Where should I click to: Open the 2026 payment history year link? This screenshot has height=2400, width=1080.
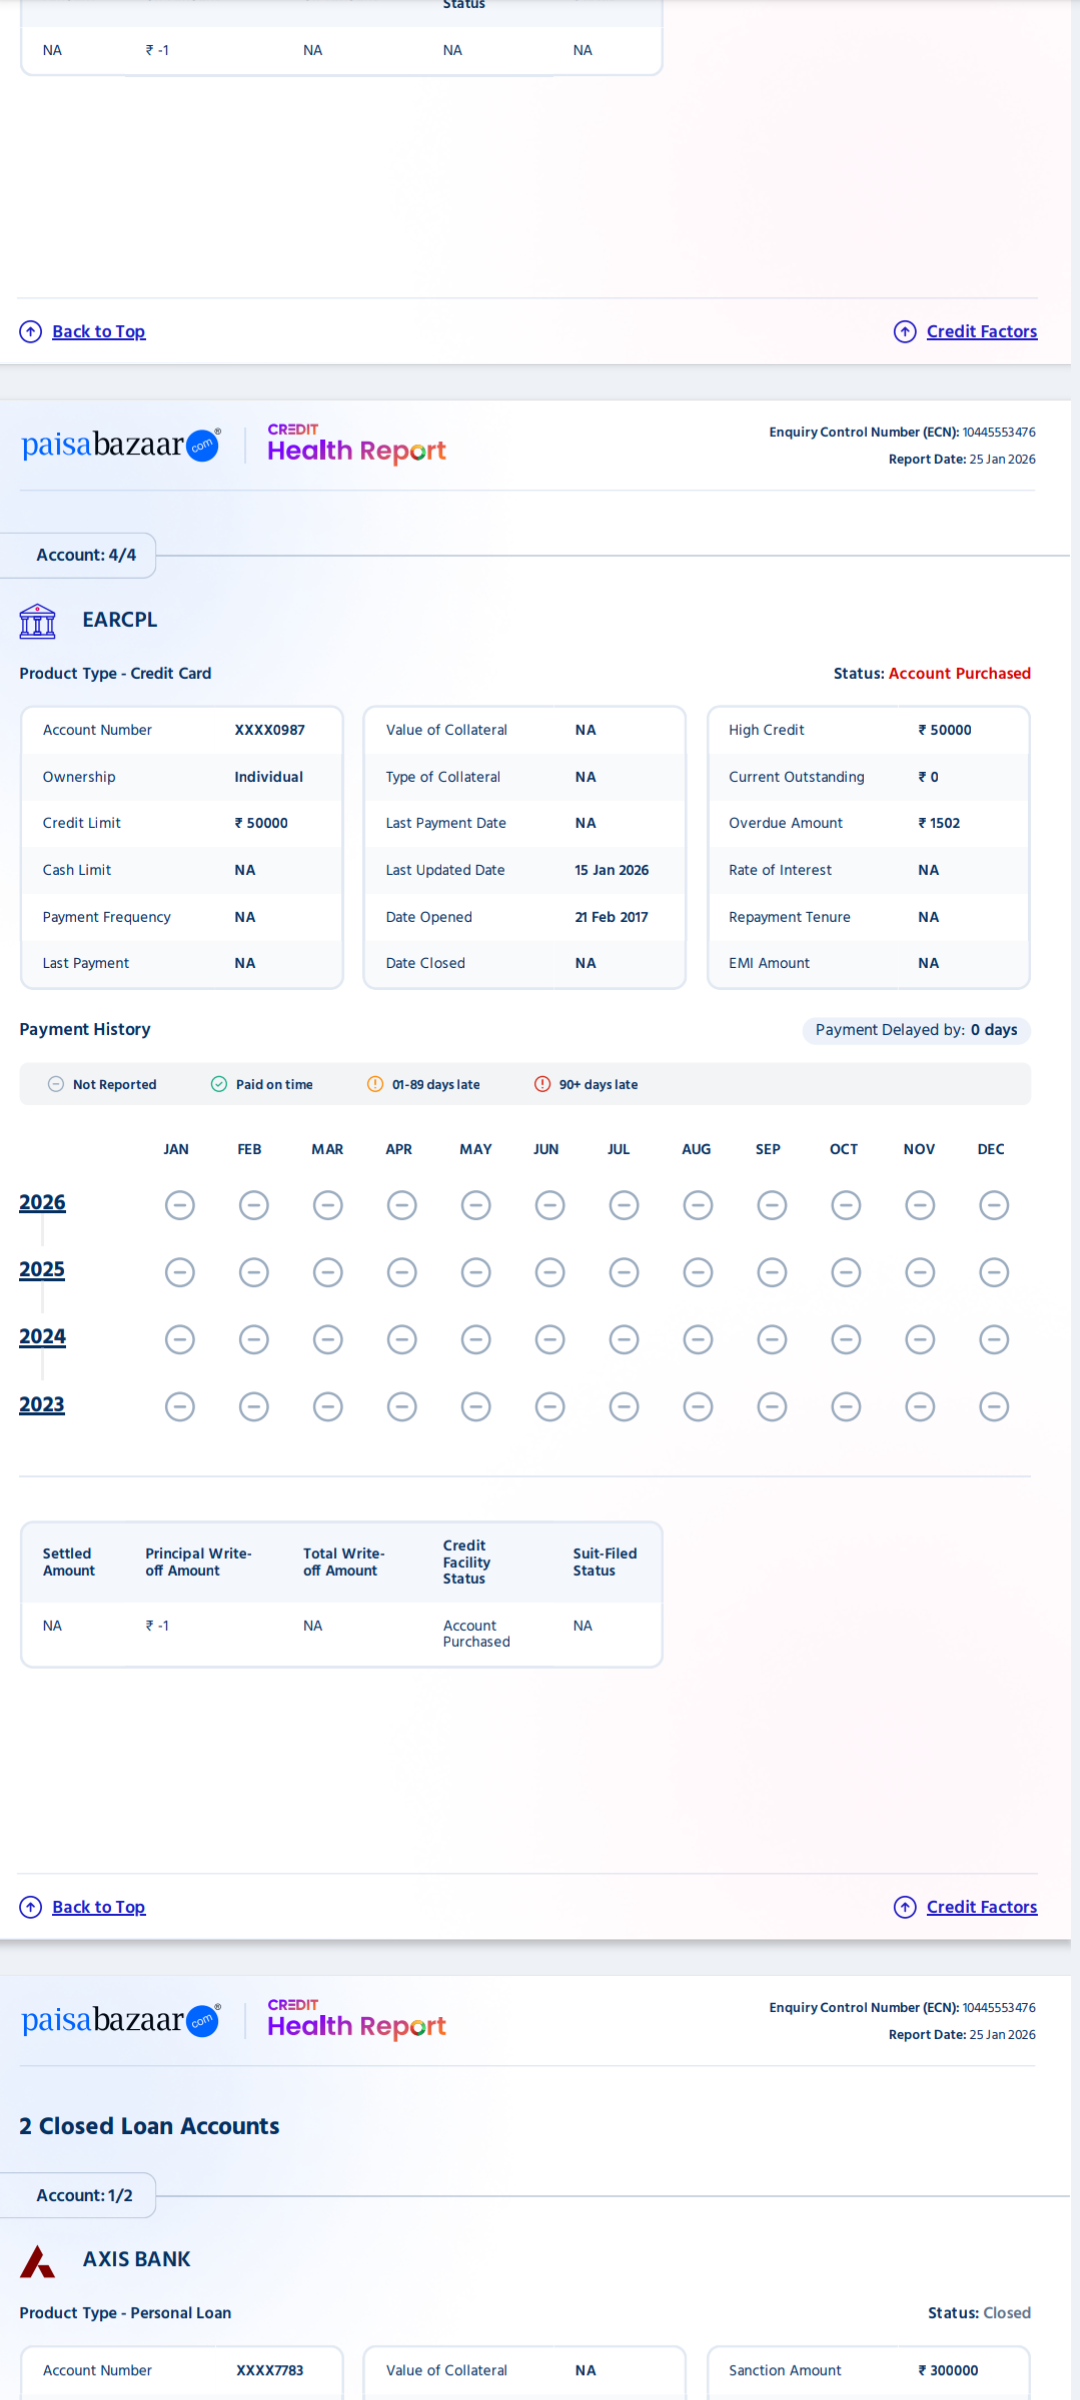[x=42, y=1202]
